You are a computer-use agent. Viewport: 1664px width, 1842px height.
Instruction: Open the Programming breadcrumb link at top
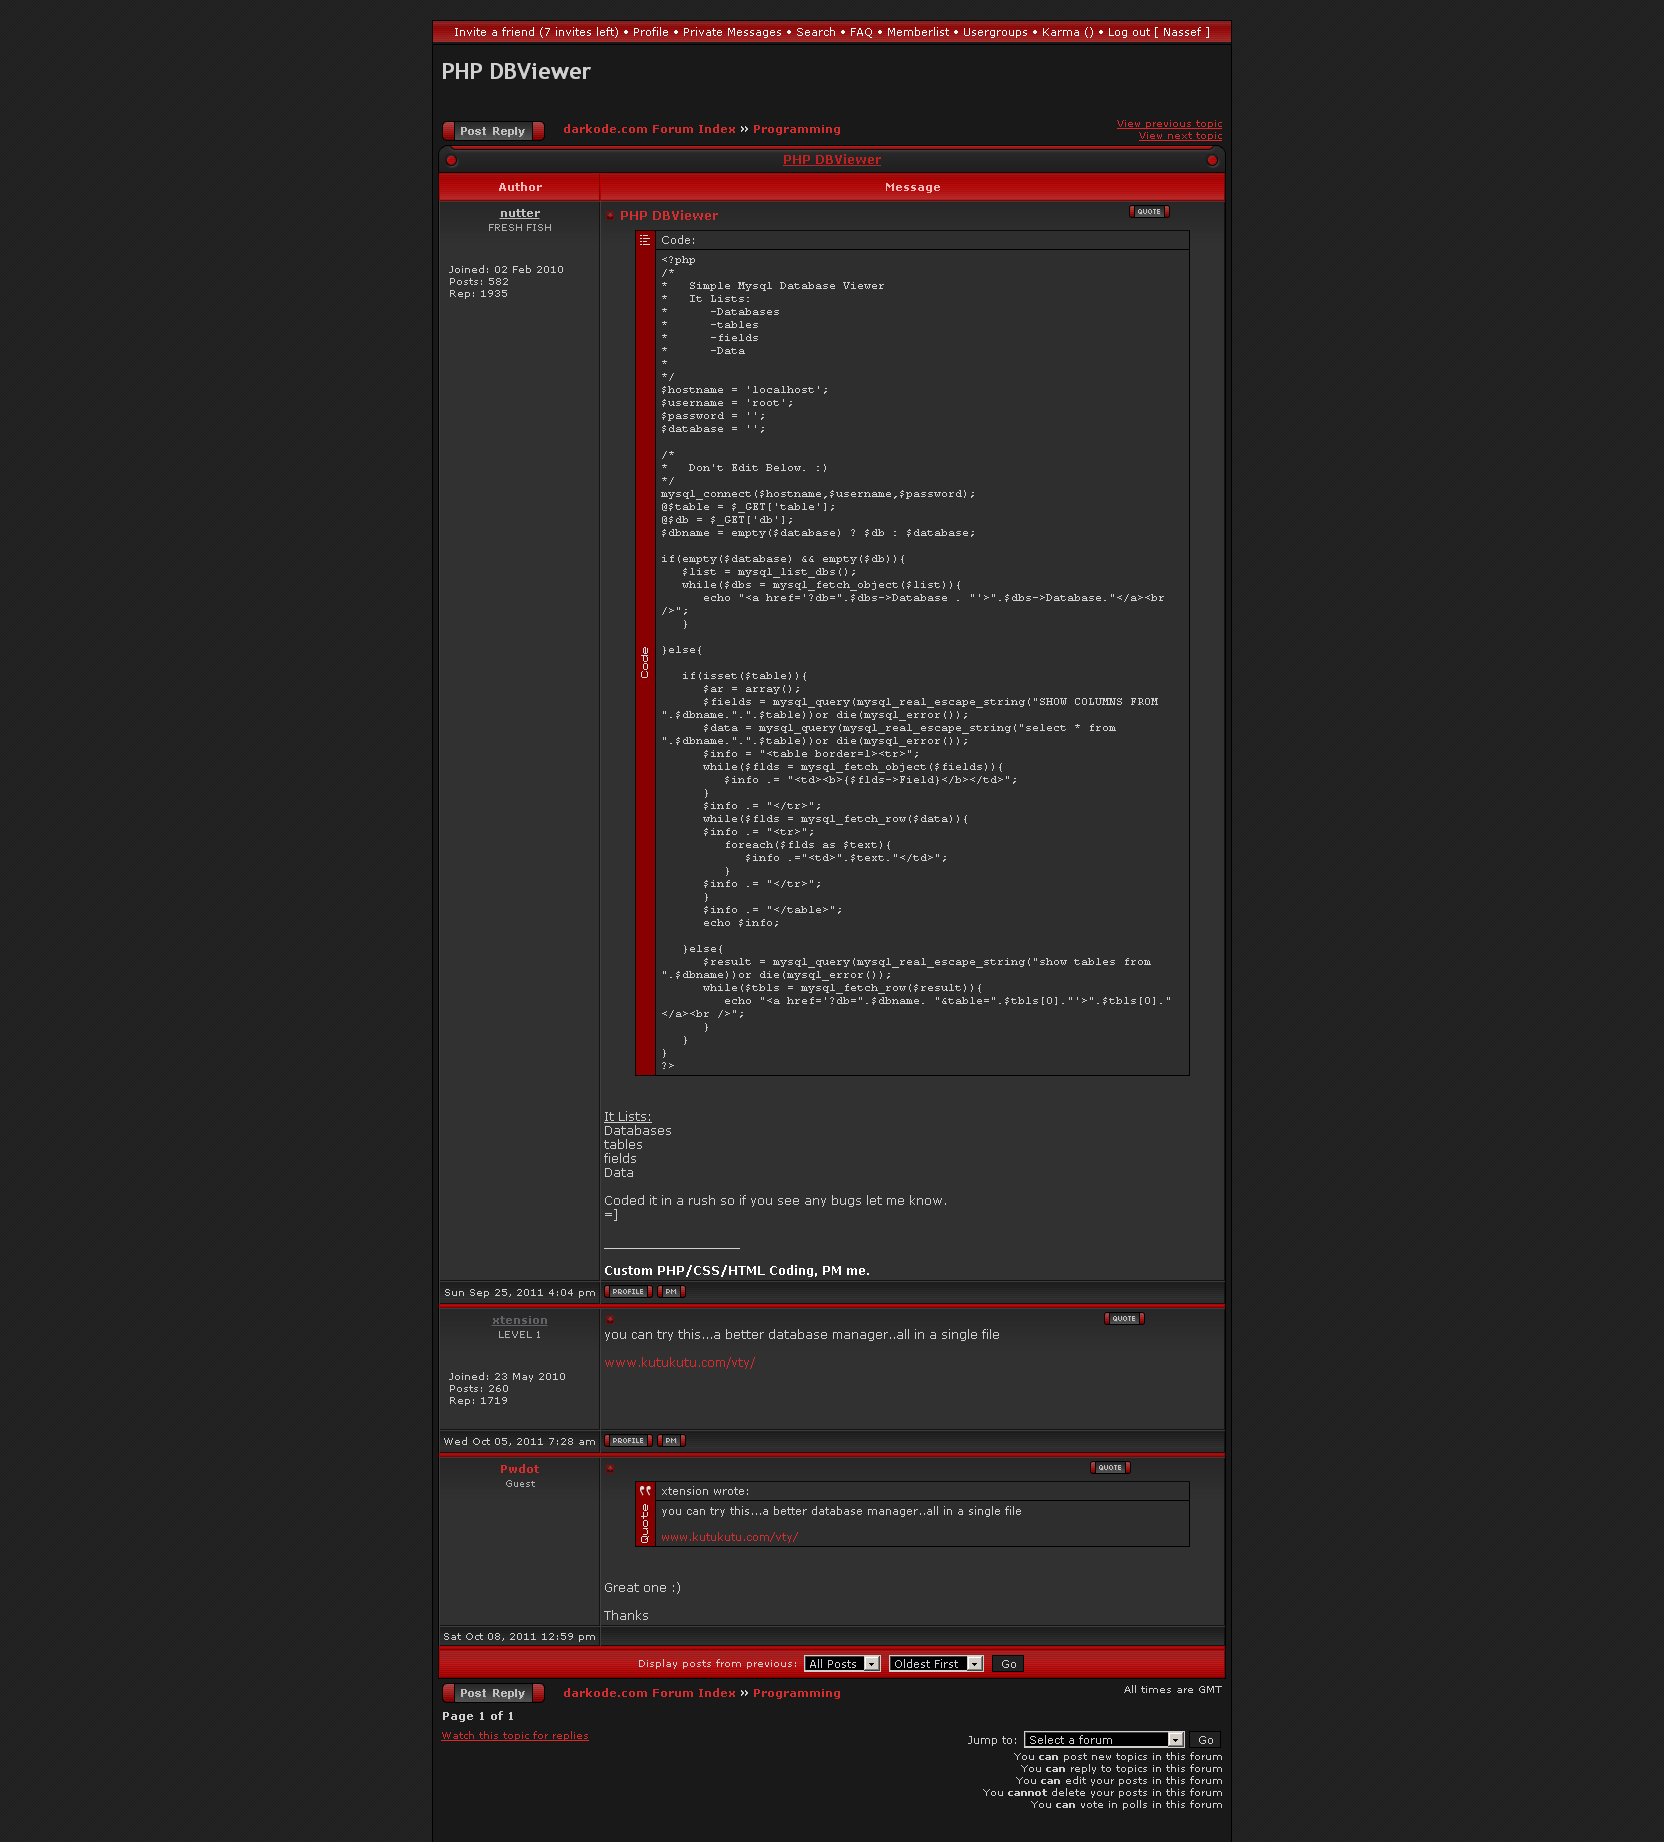point(796,129)
